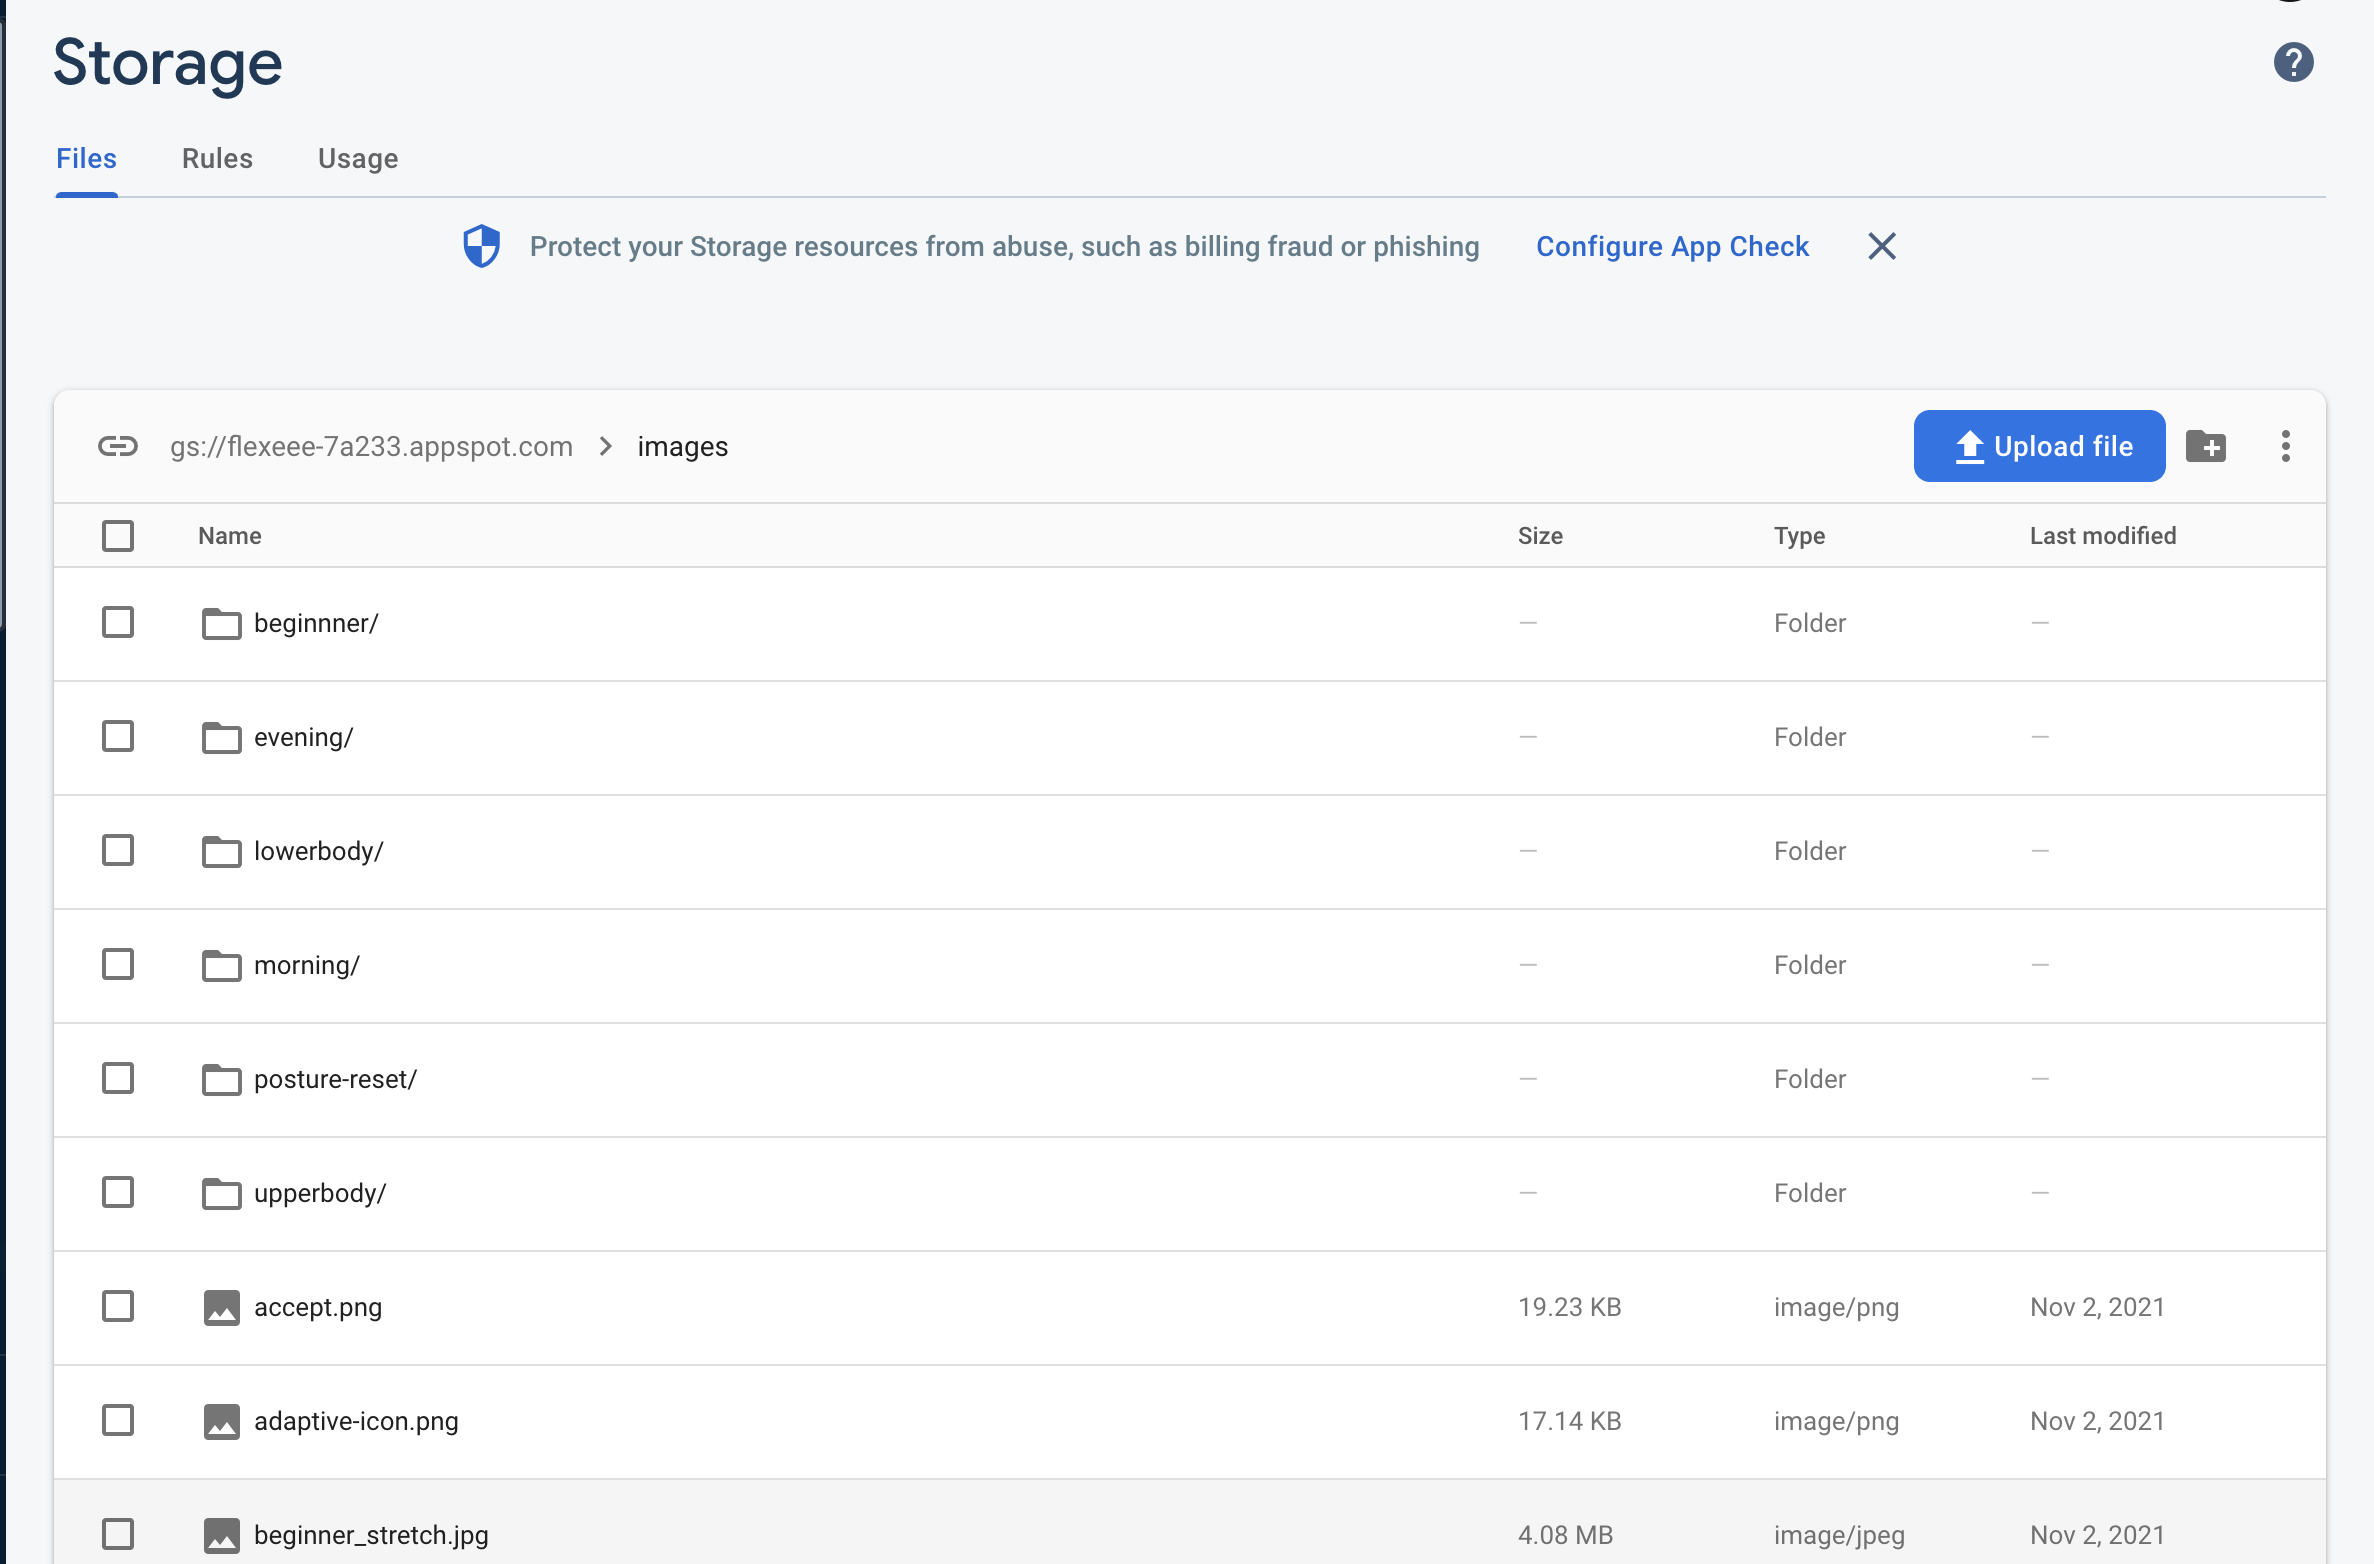Switch to the Rules tab
This screenshot has height=1564, width=2374.
click(x=217, y=159)
